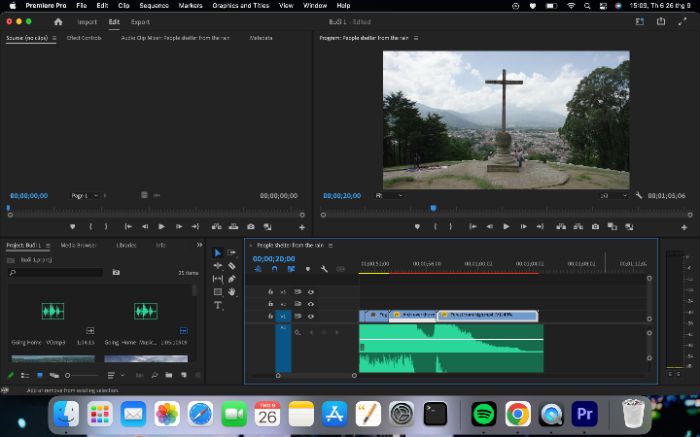Toggle V2 track lock
700x437 pixels.
tap(271, 304)
